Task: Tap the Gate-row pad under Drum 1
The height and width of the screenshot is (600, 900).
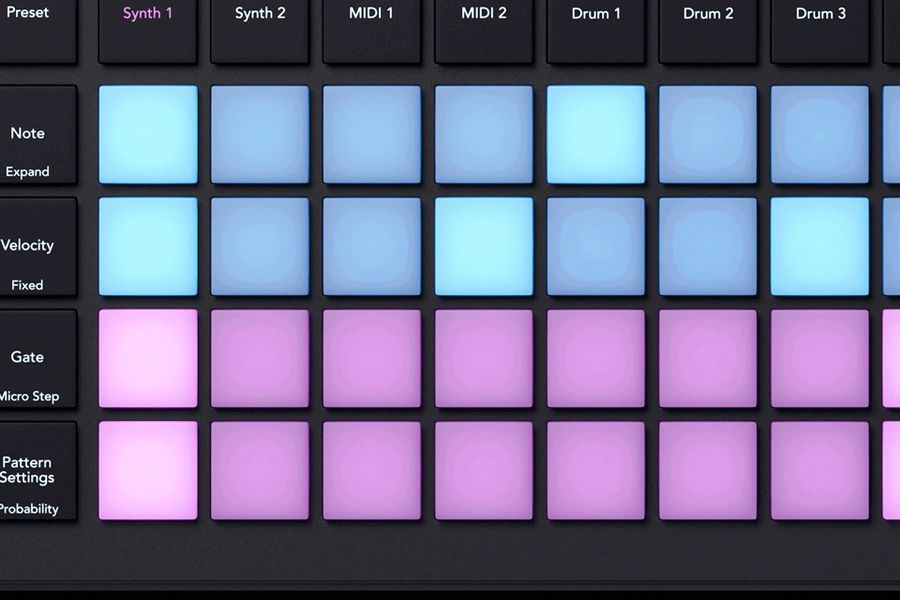Action: click(x=596, y=358)
